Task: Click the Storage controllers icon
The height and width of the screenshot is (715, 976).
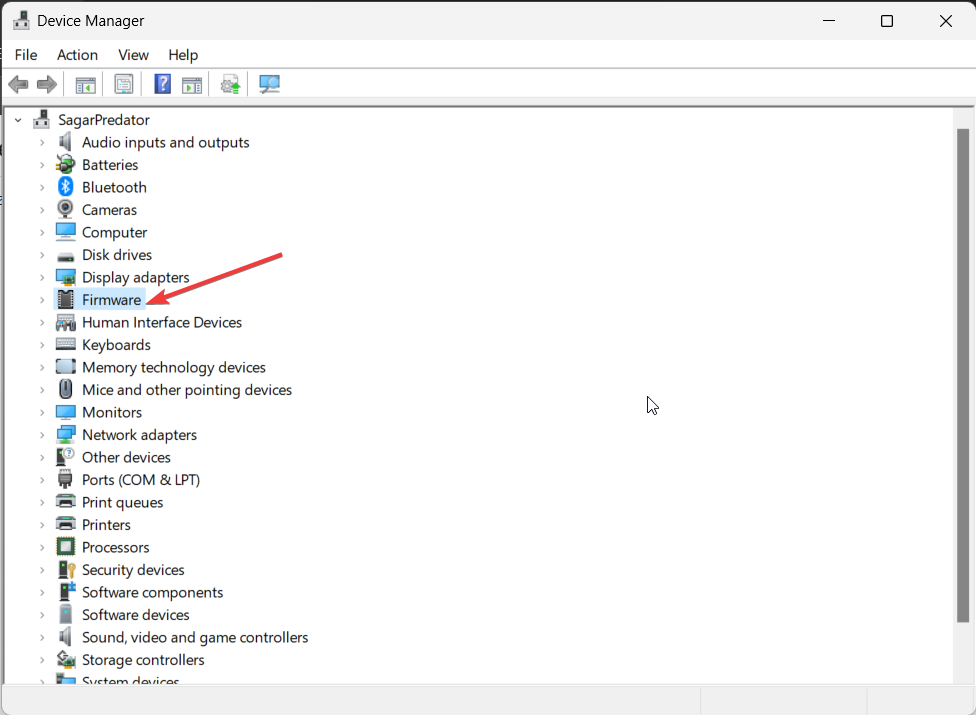Action: click(65, 659)
